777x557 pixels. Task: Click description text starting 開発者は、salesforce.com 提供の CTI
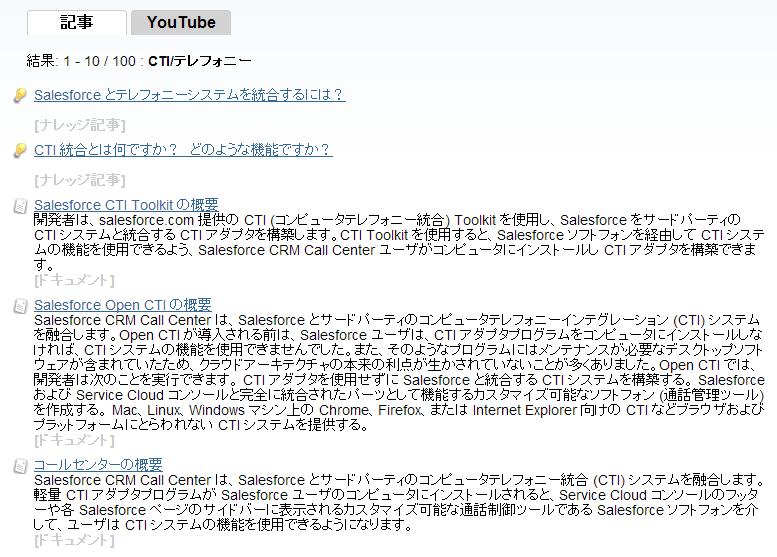coord(399,242)
